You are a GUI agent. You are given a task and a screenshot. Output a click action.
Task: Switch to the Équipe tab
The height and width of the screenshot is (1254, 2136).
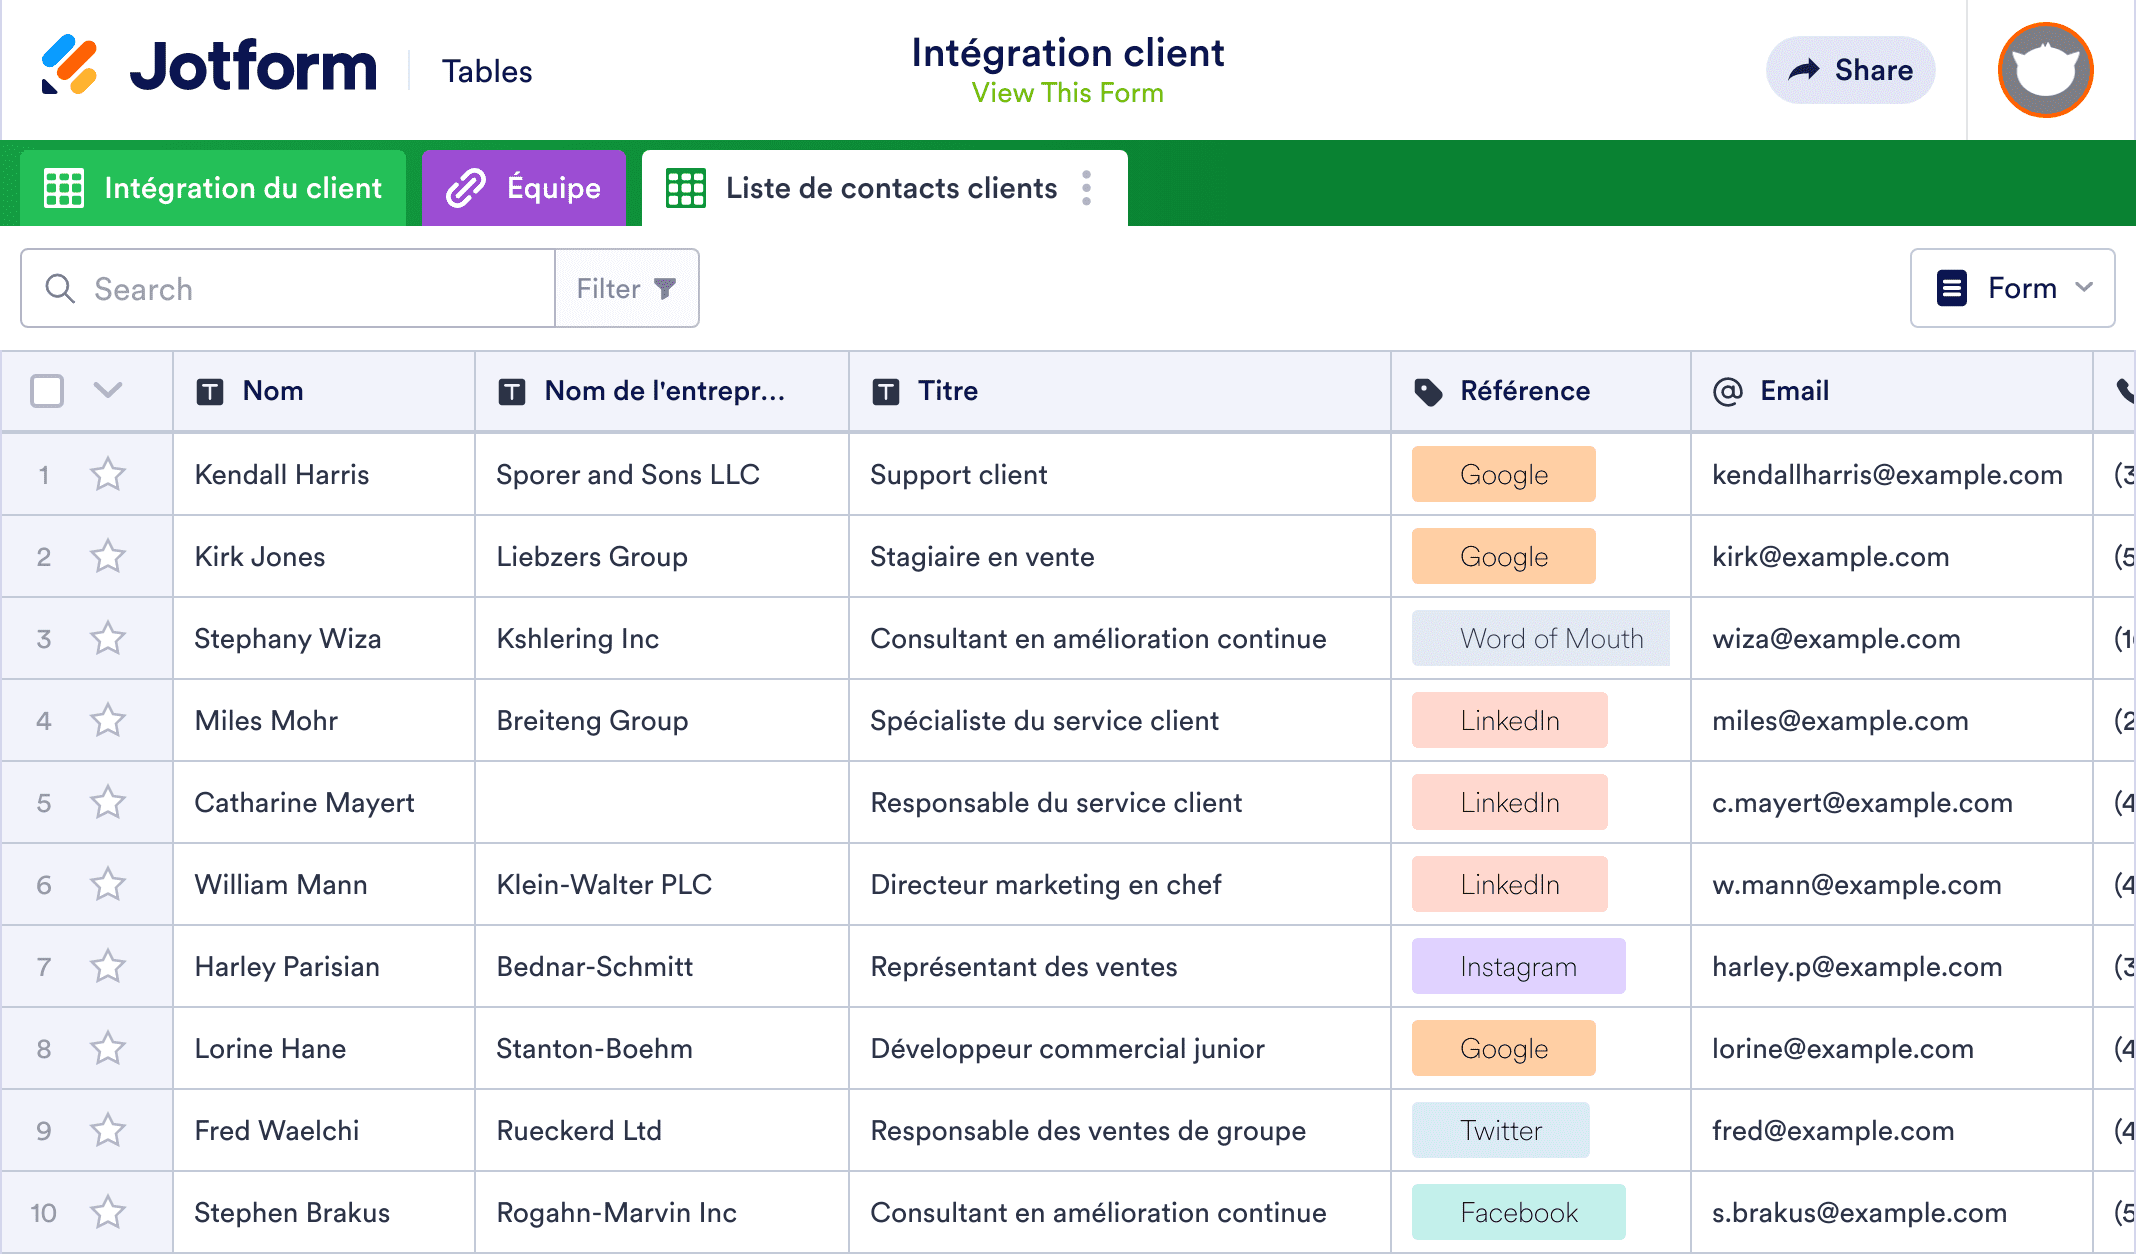[x=523, y=187]
